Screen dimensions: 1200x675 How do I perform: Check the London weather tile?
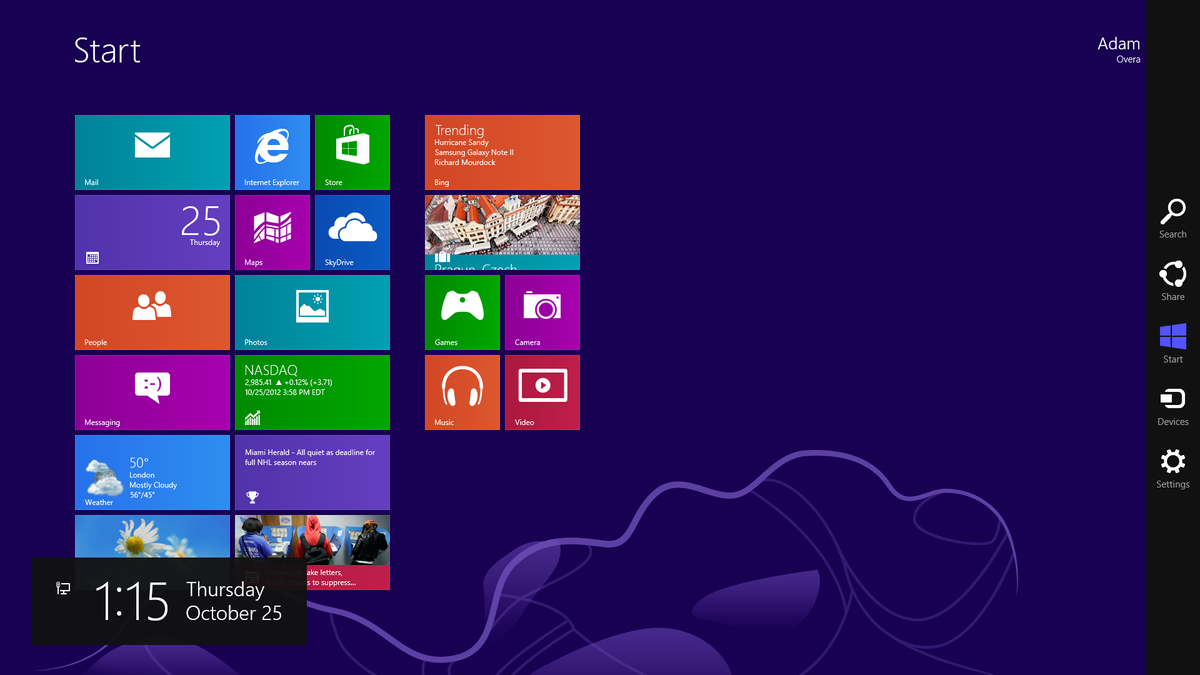[x=151, y=472]
